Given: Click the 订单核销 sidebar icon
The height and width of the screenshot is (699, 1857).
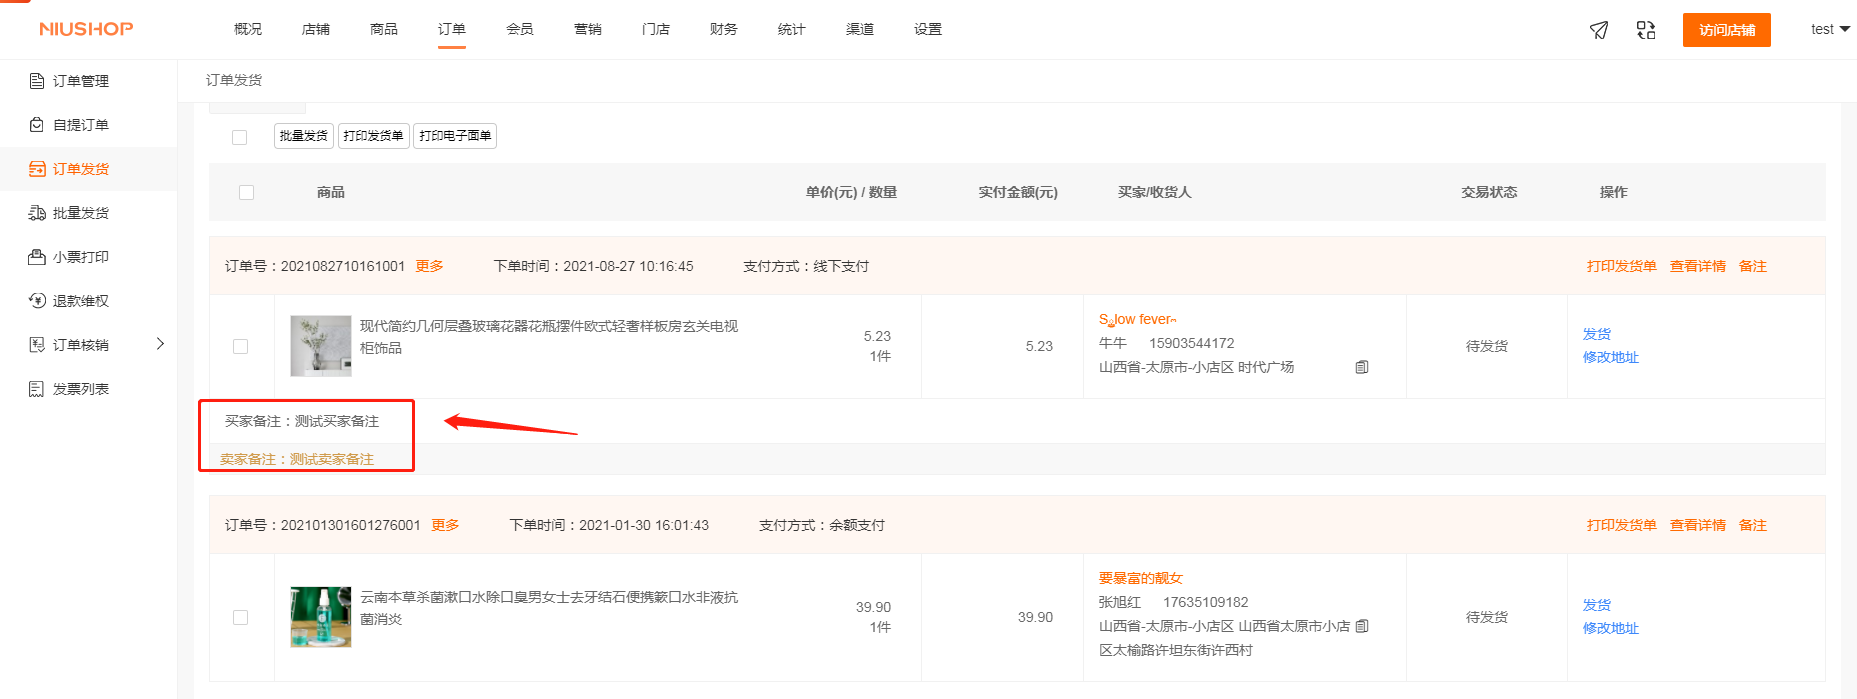Looking at the screenshot, I should [37, 345].
